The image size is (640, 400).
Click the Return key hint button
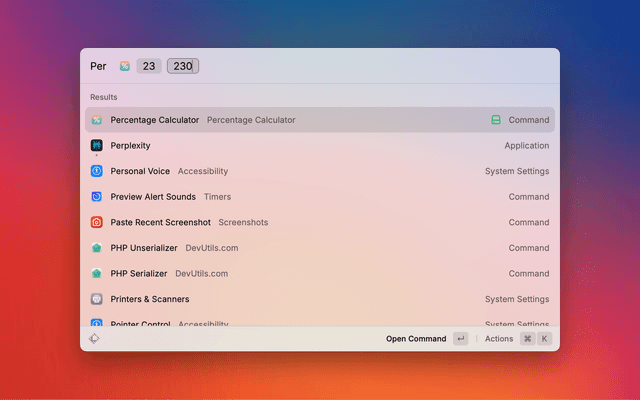pyautogui.click(x=460, y=339)
